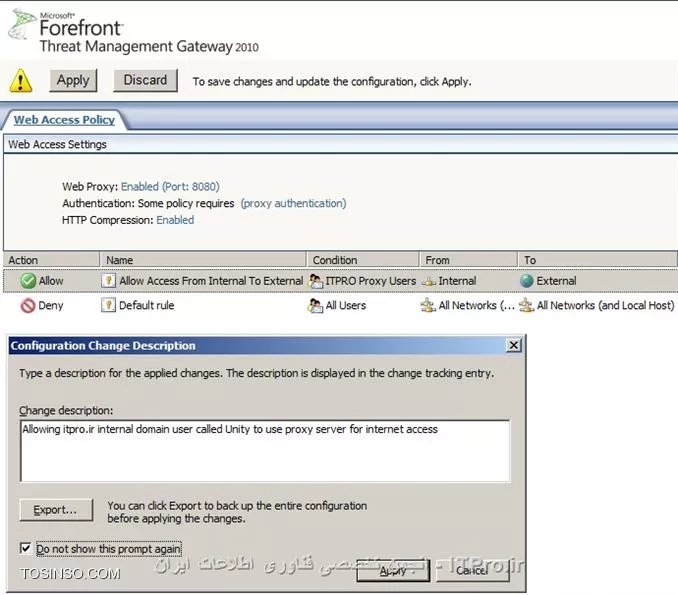678x595 pixels.
Task: Click ITPRO Proxy Users condition text
Action: click(x=371, y=281)
